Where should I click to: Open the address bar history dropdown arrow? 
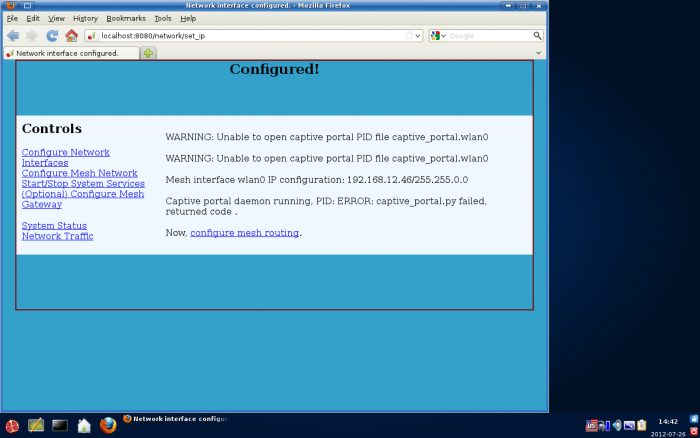(x=418, y=36)
